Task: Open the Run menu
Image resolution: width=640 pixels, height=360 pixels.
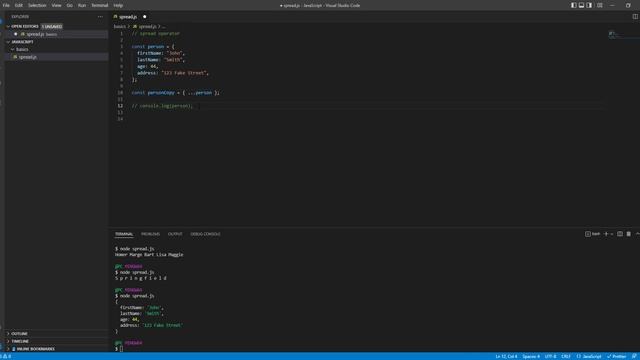Action: 82,5
